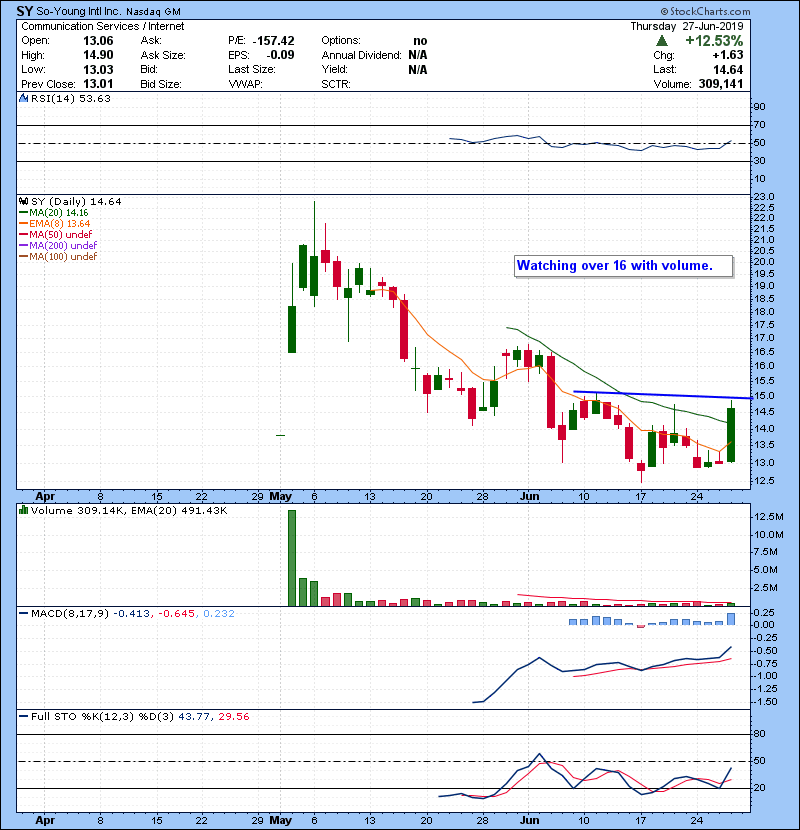Click the May label on price chart axis
This screenshot has height=830, width=800.
pos(281,497)
